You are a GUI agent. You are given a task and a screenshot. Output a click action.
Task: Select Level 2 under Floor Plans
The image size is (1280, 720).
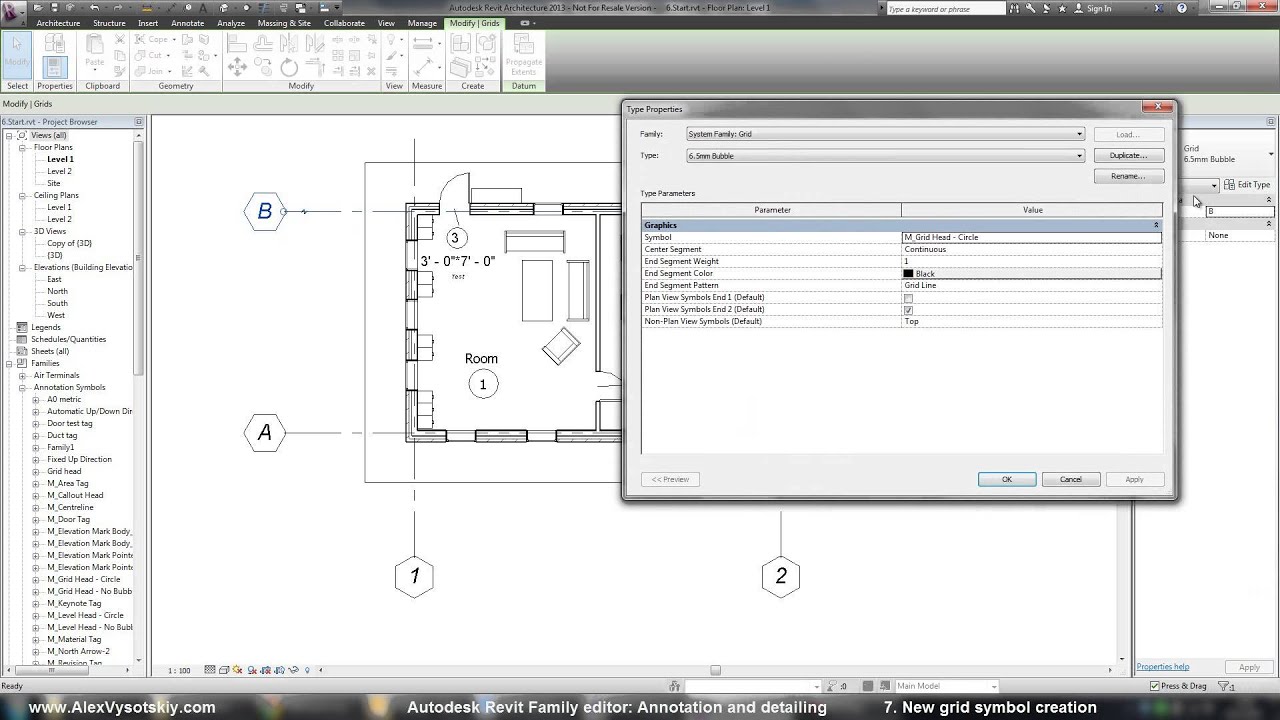pos(59,171)
